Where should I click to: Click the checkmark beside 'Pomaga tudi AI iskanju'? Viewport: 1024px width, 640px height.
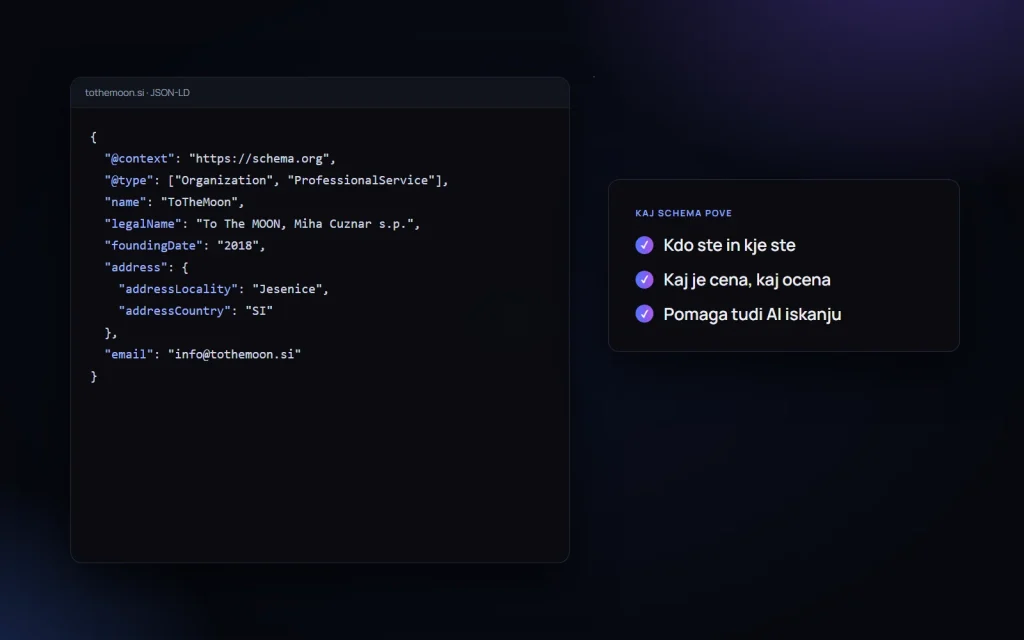644,314
